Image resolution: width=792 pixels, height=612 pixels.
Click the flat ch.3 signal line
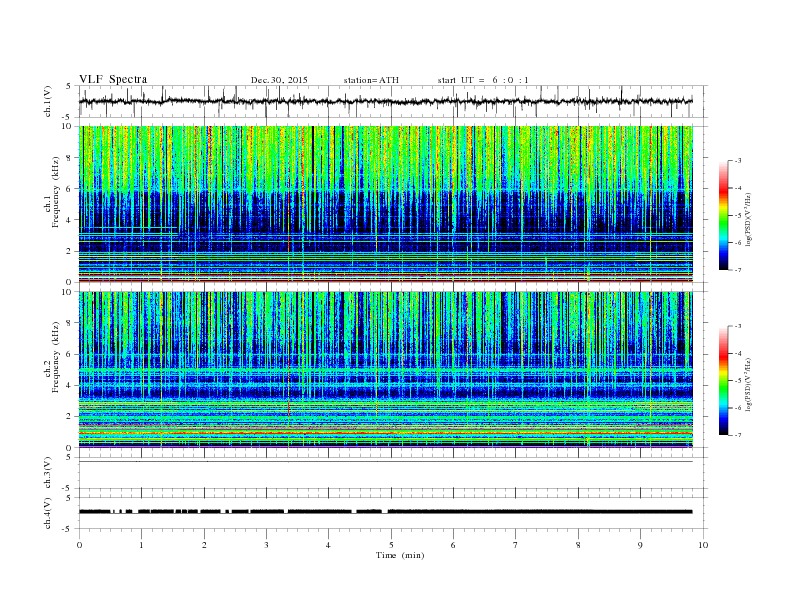click(386, 462)
